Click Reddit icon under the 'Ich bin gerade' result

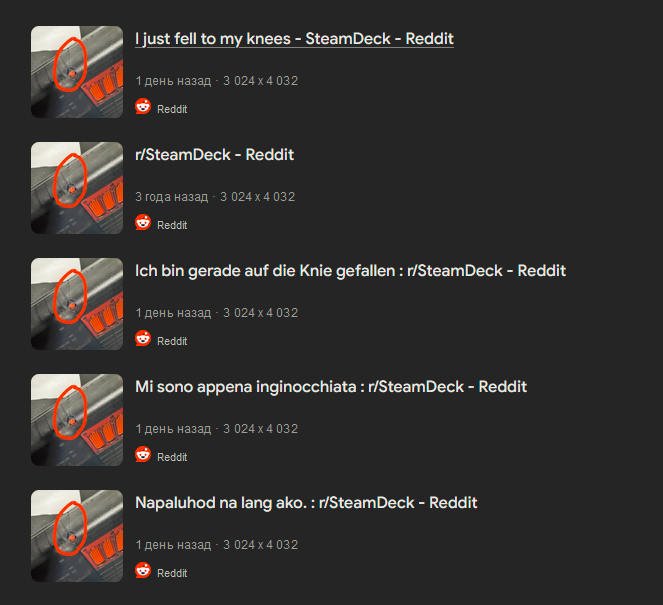click(x=143, y=339)
